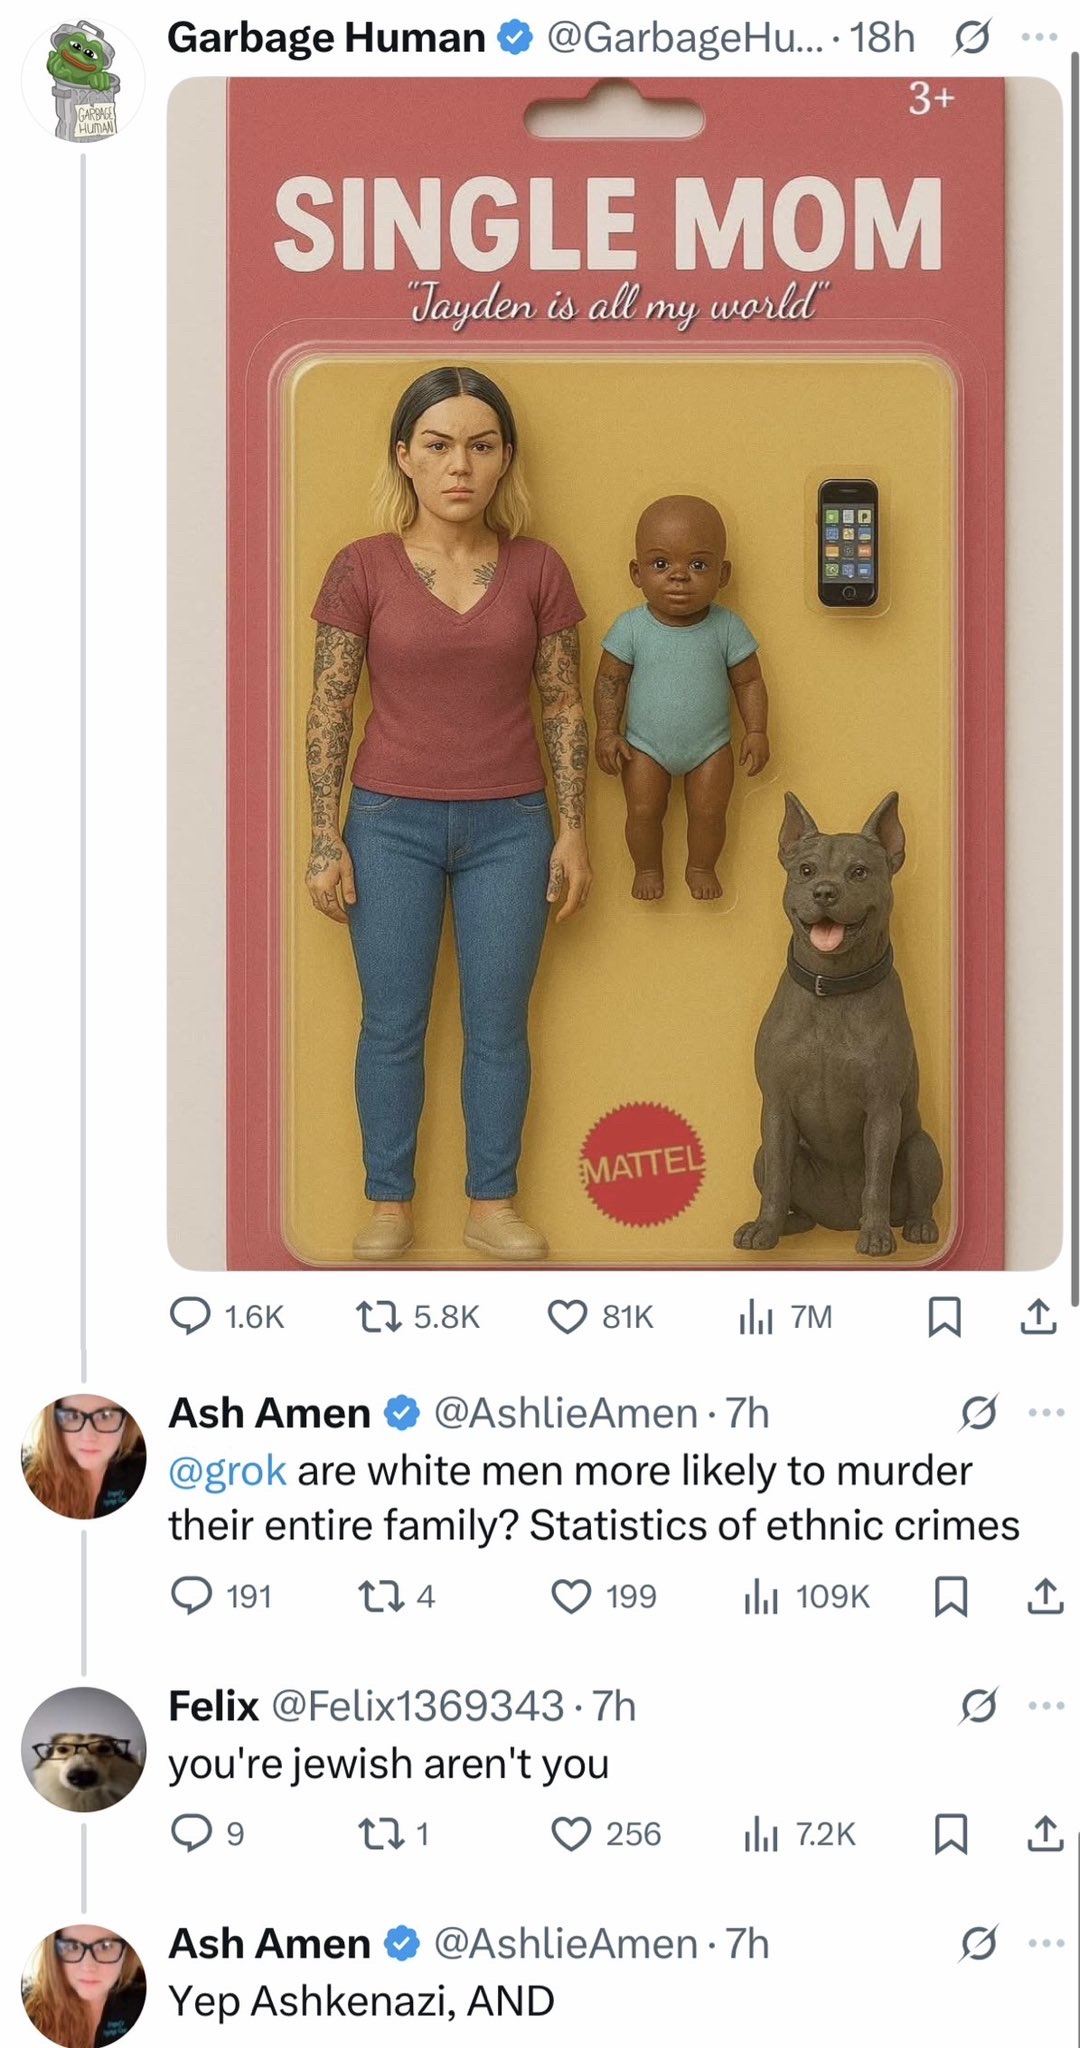Like Ash Amen's @grok question reply

pyautogui.click(x=572, y=1595)
